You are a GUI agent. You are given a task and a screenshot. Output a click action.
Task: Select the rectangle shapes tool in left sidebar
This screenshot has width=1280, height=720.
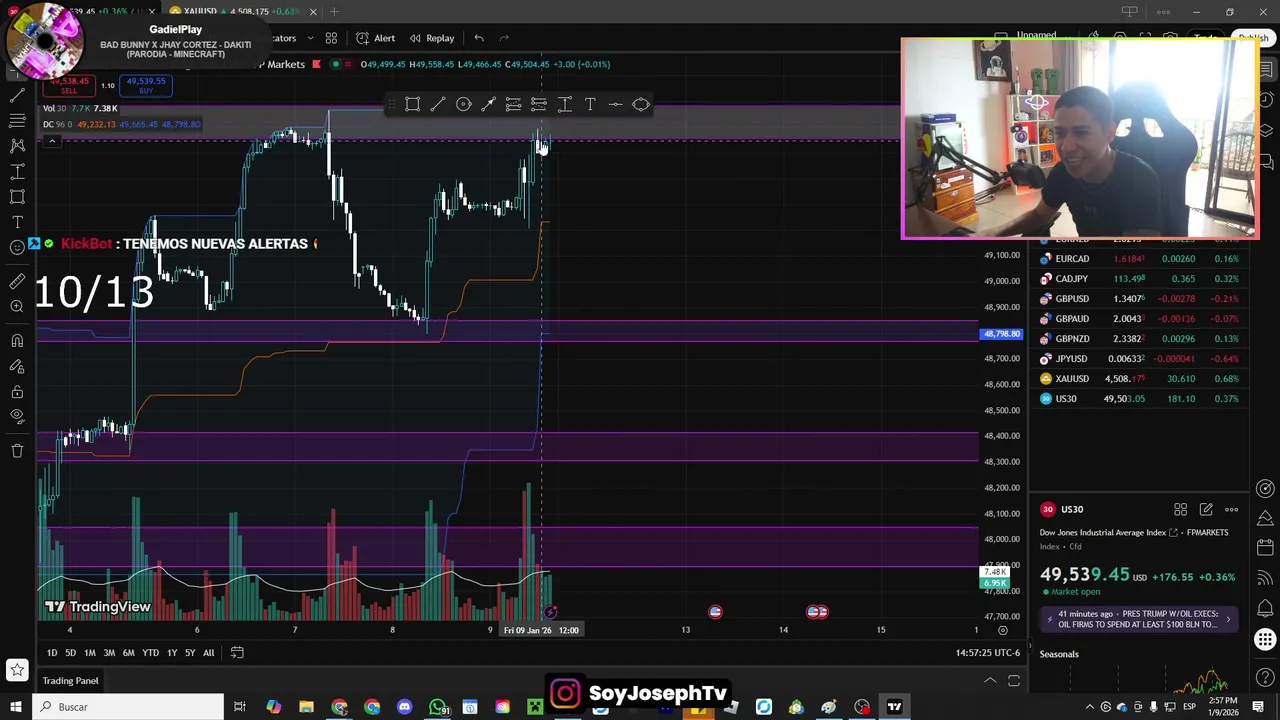point(17,197)
